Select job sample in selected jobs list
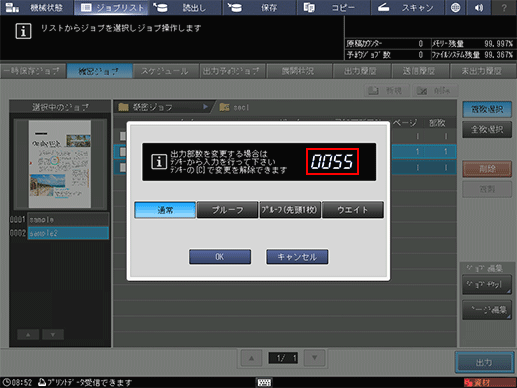 [68, 220]
